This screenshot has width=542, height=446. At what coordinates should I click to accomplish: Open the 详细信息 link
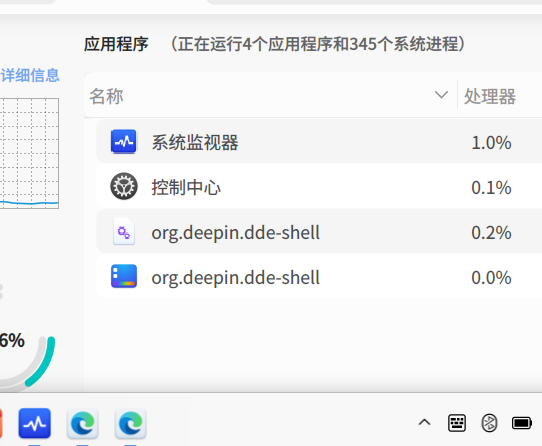[30, 75]
